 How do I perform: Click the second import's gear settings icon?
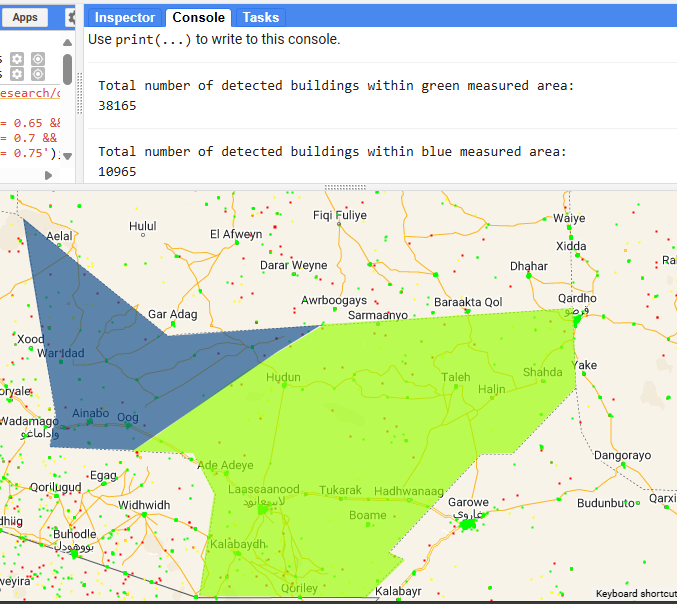[x=17, y=74]
